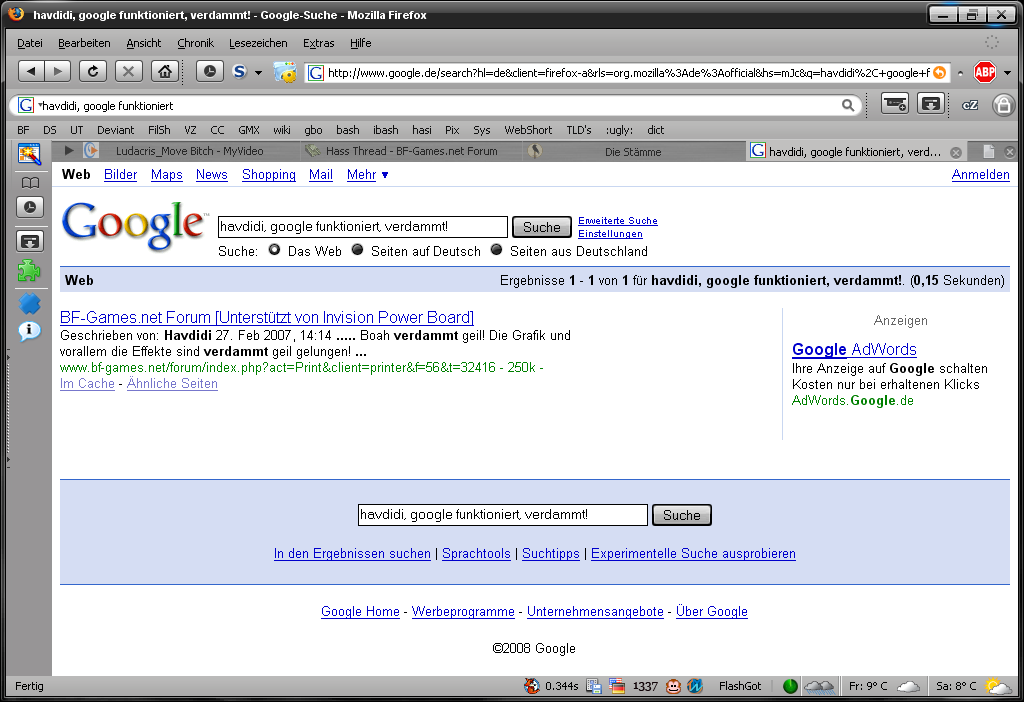
Task: Click the blue folder duck toolbar icon
Action: pos(285,72)
